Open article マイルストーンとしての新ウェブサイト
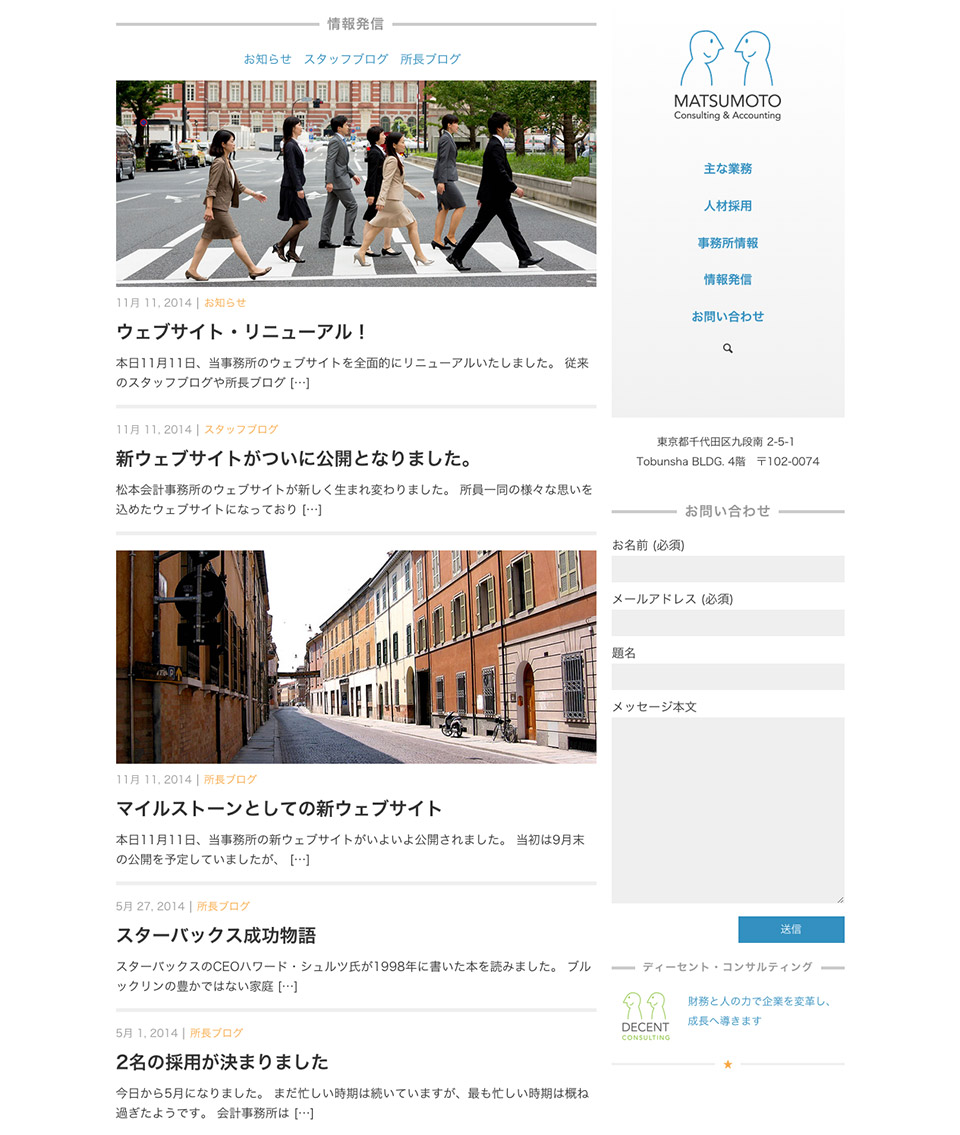This screenshot has width=960, height=1135. click(279, 809)
